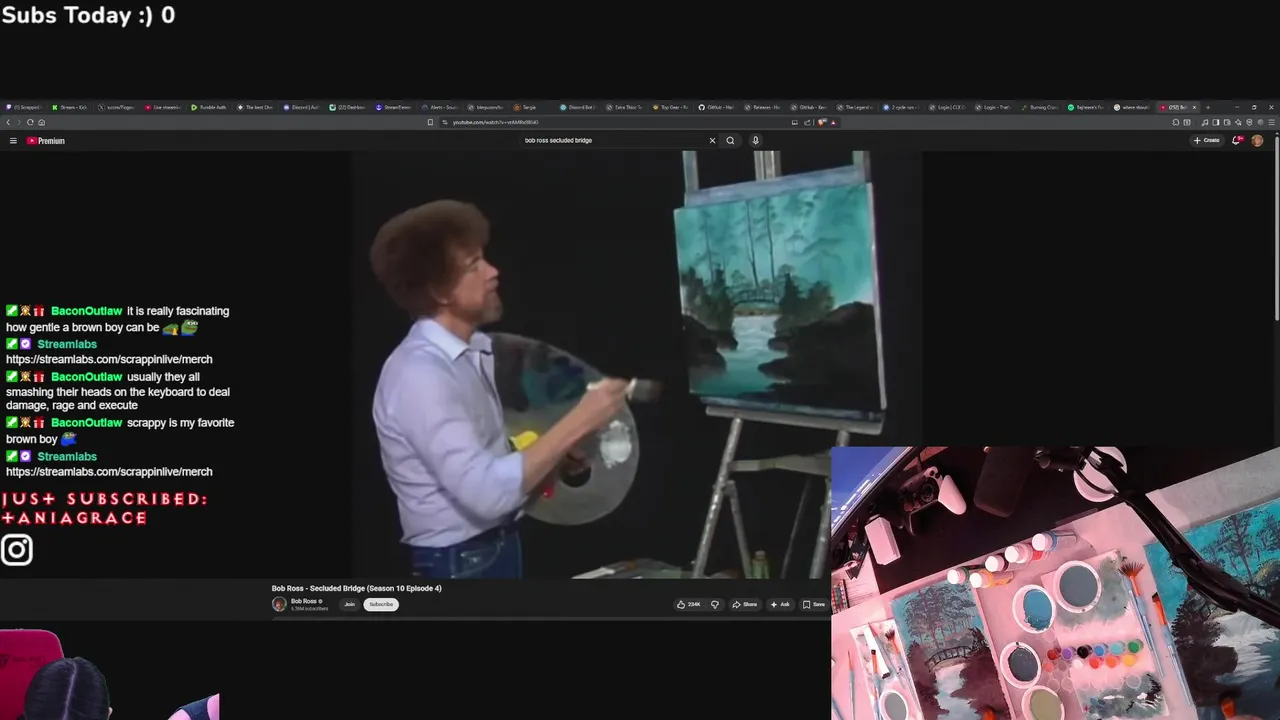The width and height of the screenshot is (1280, 720).
Task: Save the video to a playlist
Action: pyautogui.click(x=814, y=604)
